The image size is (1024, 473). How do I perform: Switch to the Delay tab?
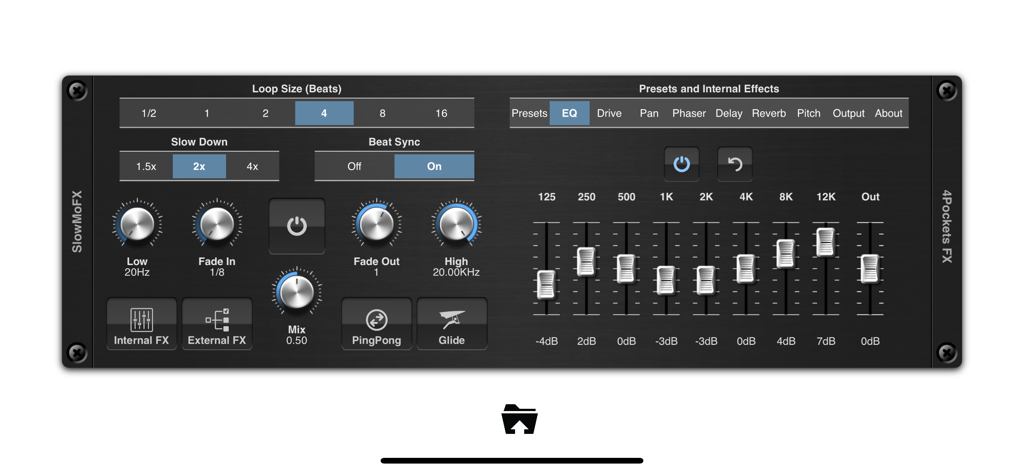[x=729, y=113]
